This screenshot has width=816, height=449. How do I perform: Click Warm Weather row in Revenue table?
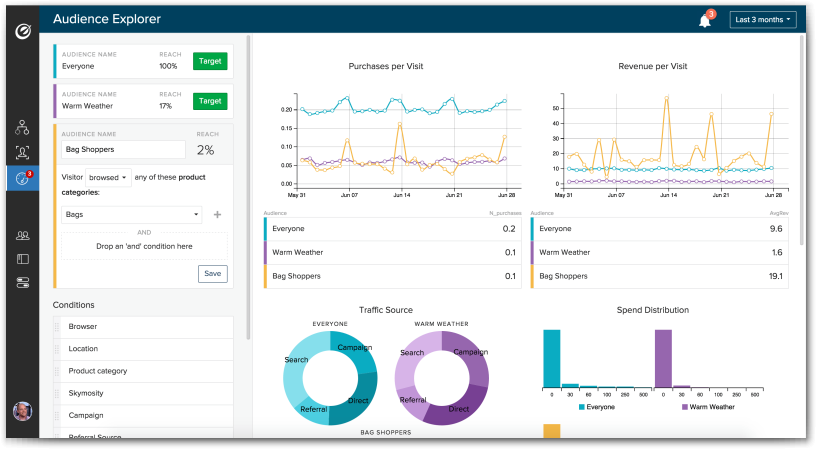pos(659,252)
